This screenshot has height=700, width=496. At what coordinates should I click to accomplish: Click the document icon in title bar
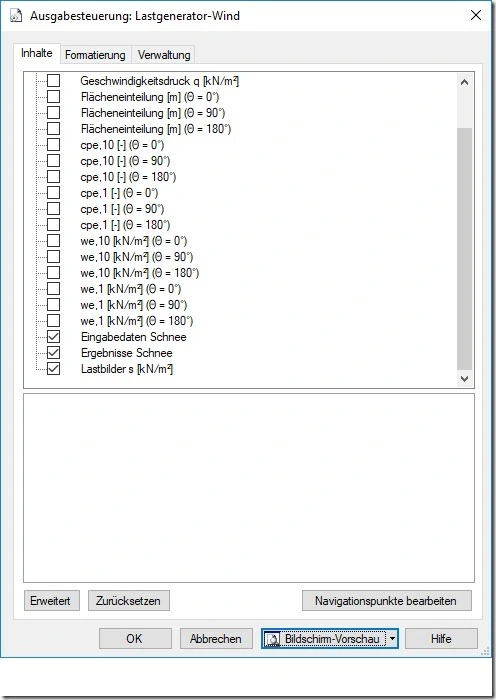[16, 16]
